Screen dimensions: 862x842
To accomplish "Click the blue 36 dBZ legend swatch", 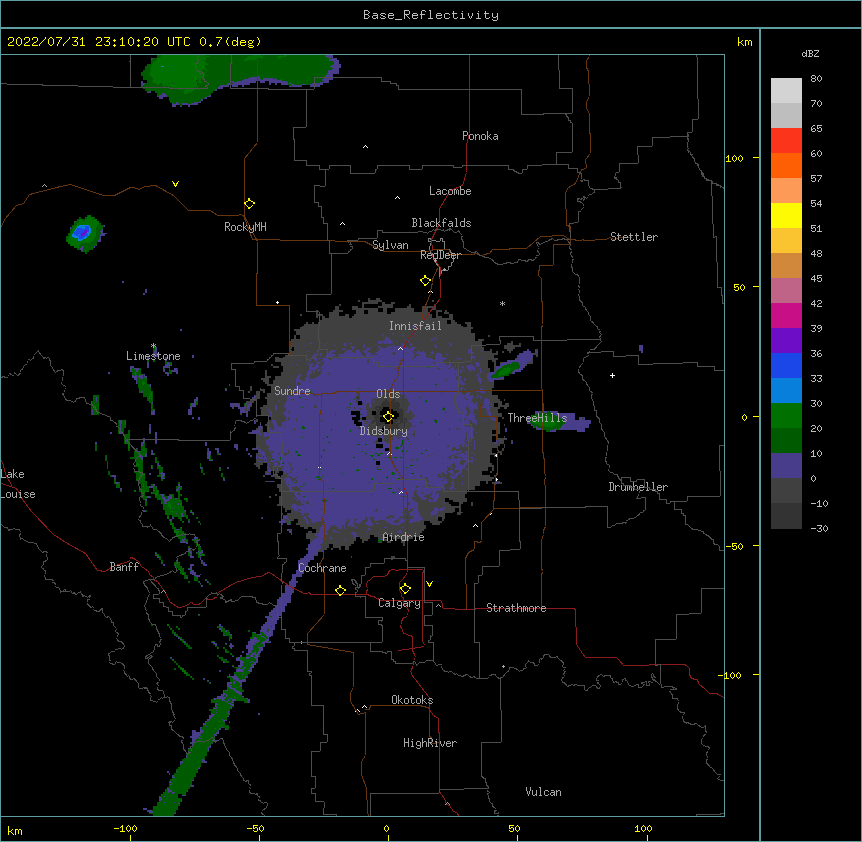I will (x=786, y=365).
